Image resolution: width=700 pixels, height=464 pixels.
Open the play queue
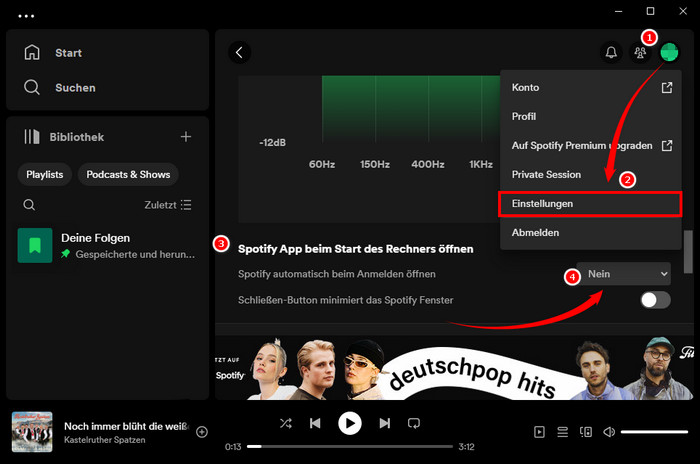(x=562, y=432)
